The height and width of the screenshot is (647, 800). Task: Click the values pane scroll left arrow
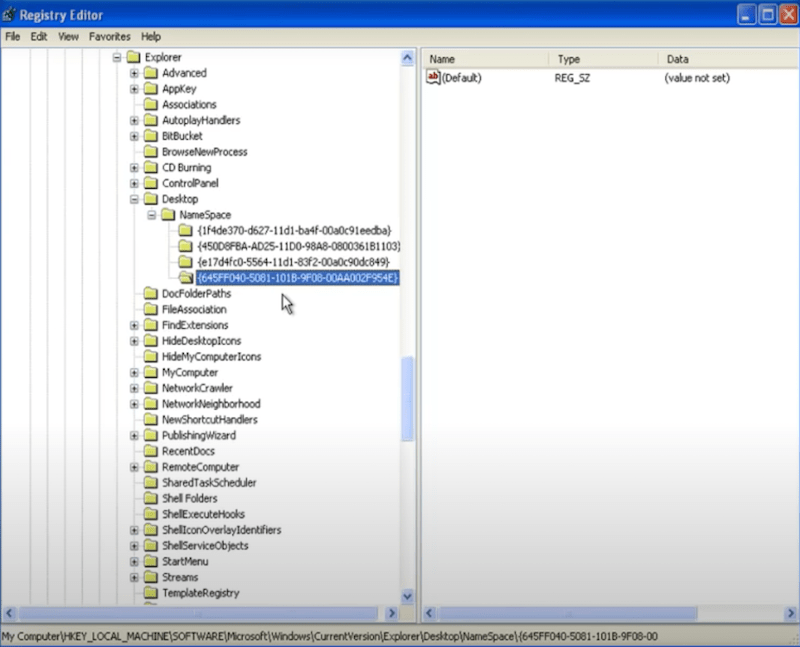click(430, 613)
